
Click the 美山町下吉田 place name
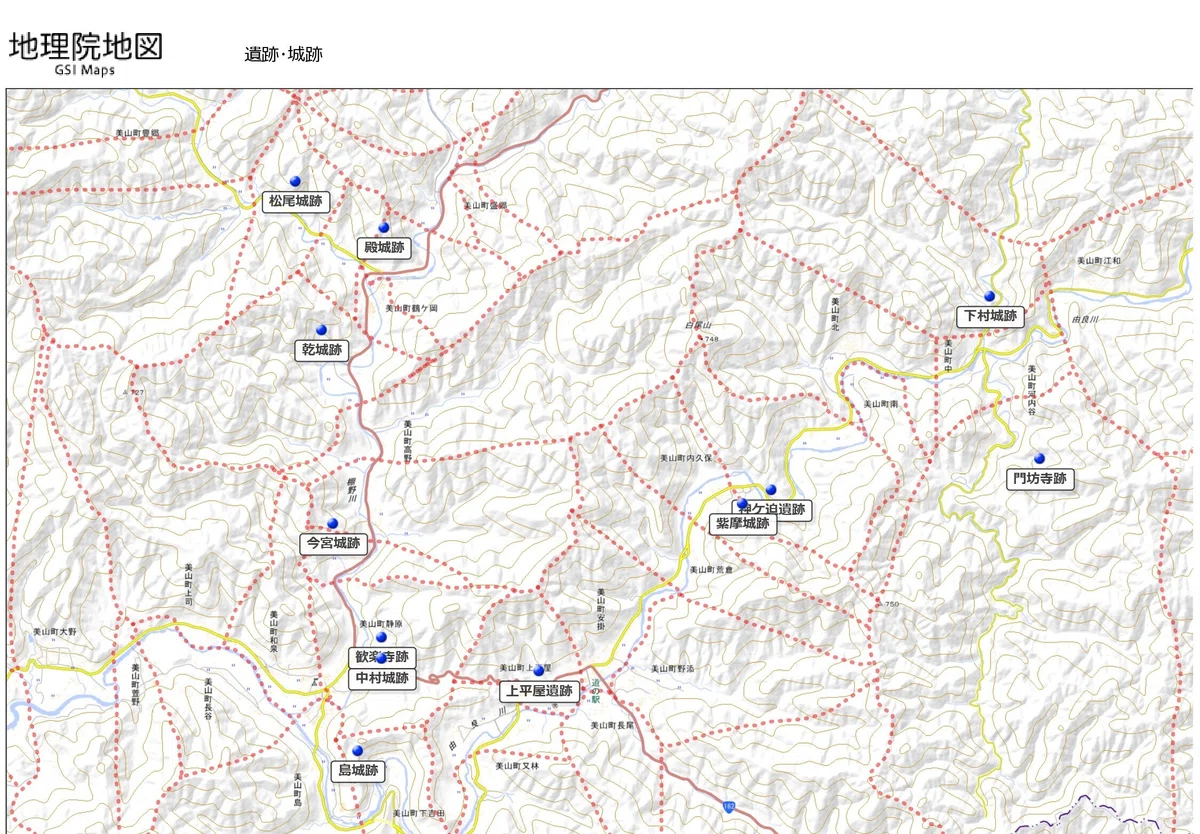click(x=418, y=813)
